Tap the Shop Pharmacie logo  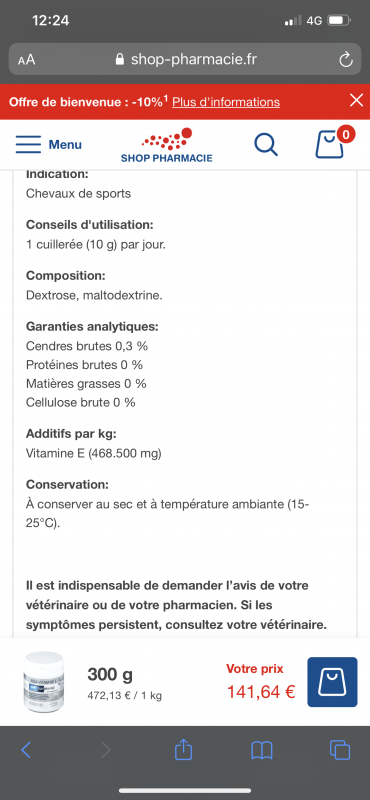pos(167,145)
